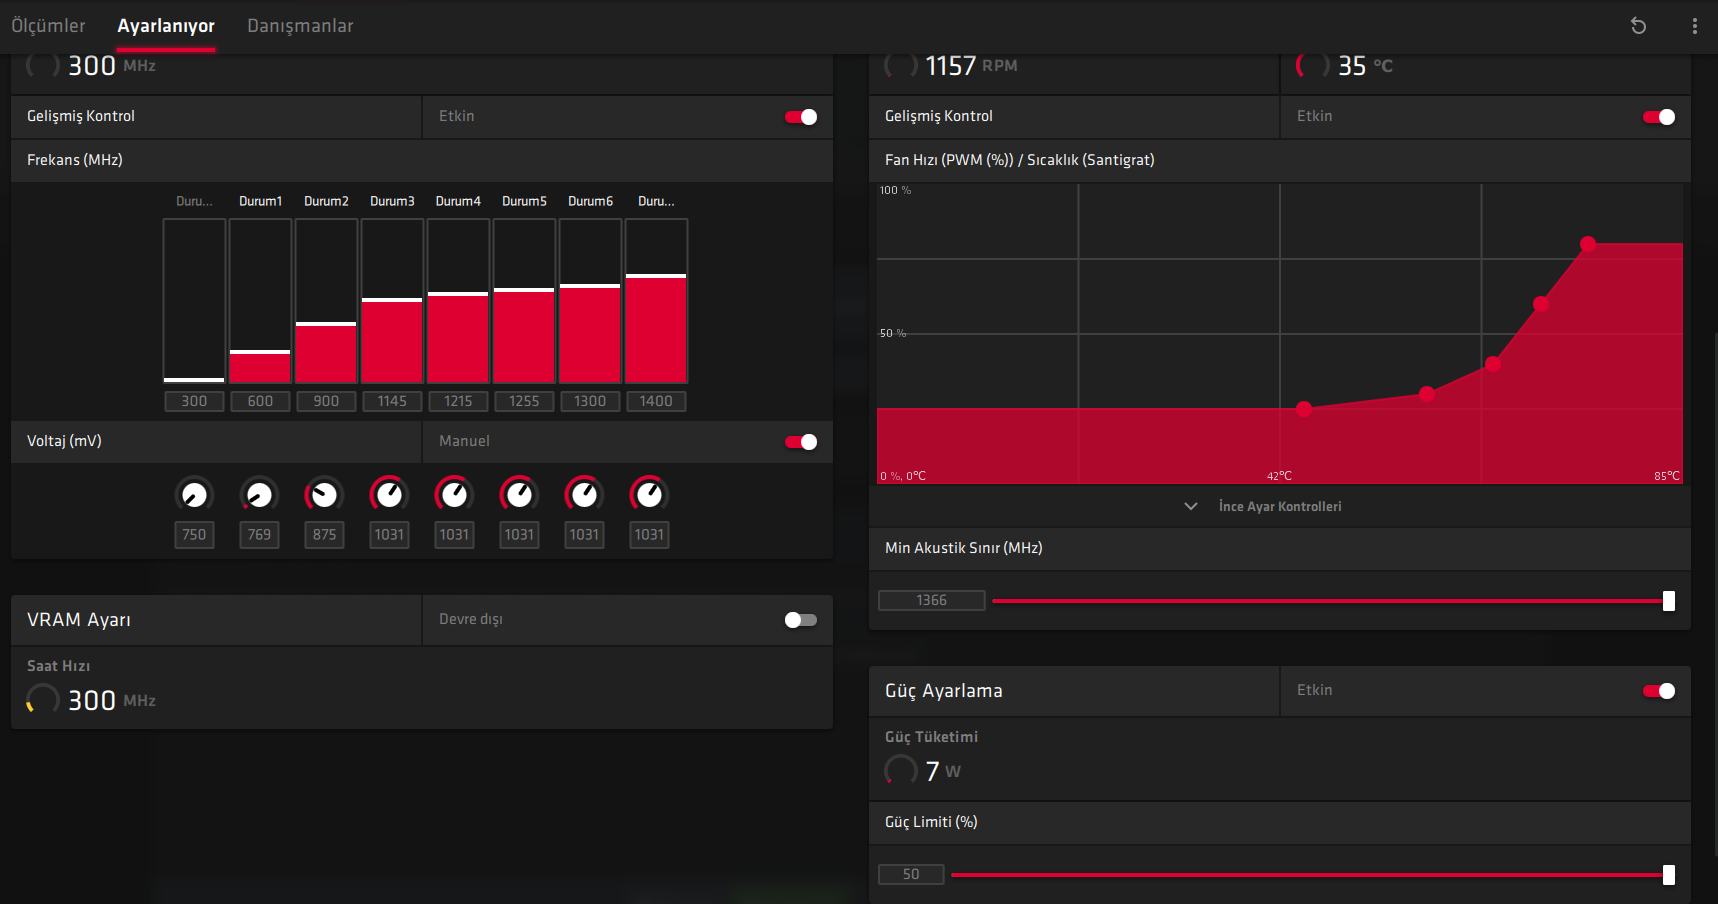Toggle the Güç Ayarlama switch
This screenshot has width=1718, height=904.
tap(1659, 691)
